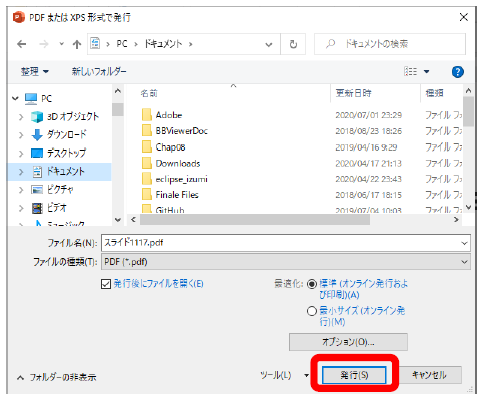Click date 2018/08/23 18:26
This screenshot has width=479, height=399.
pyautogui.click(x=368, y=131)
